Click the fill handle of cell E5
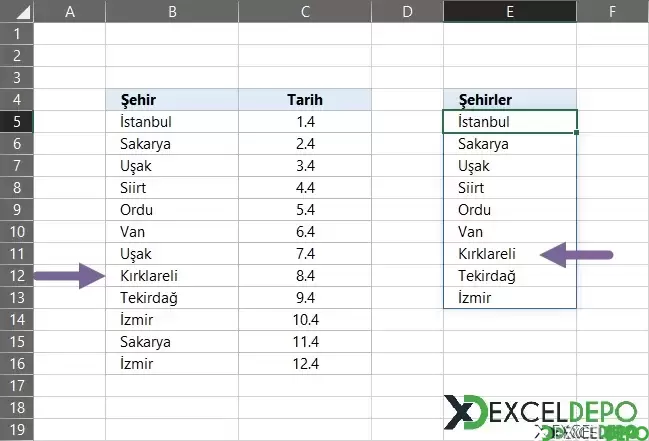This screenshot has height=441, width=649. pyautogui.click(x=577, y=132)
